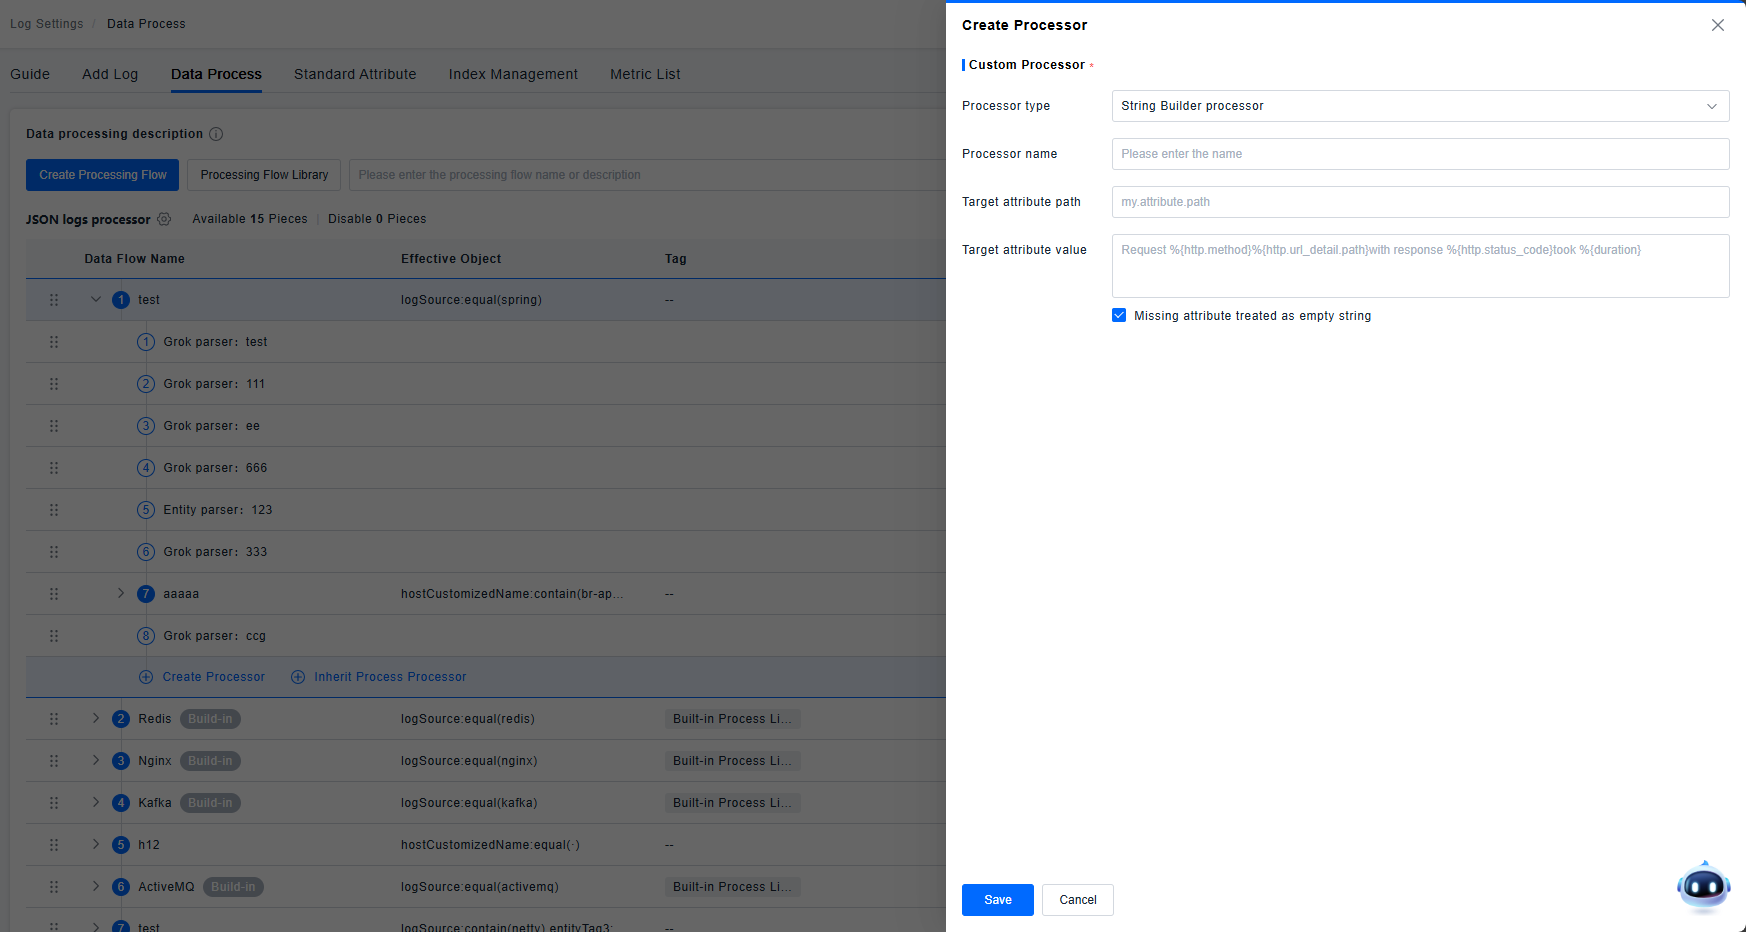The width and height of the screenshot is (1746, 932).
Task: Expand the aaaaa nested flow
Action: [121, 594]
